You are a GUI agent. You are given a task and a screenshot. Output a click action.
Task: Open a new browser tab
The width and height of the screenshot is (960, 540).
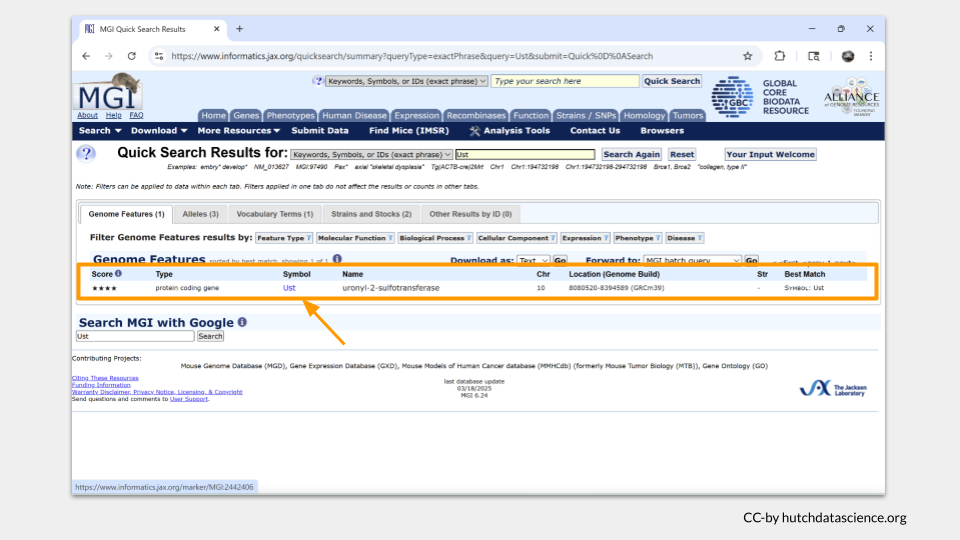click(239, 29)
